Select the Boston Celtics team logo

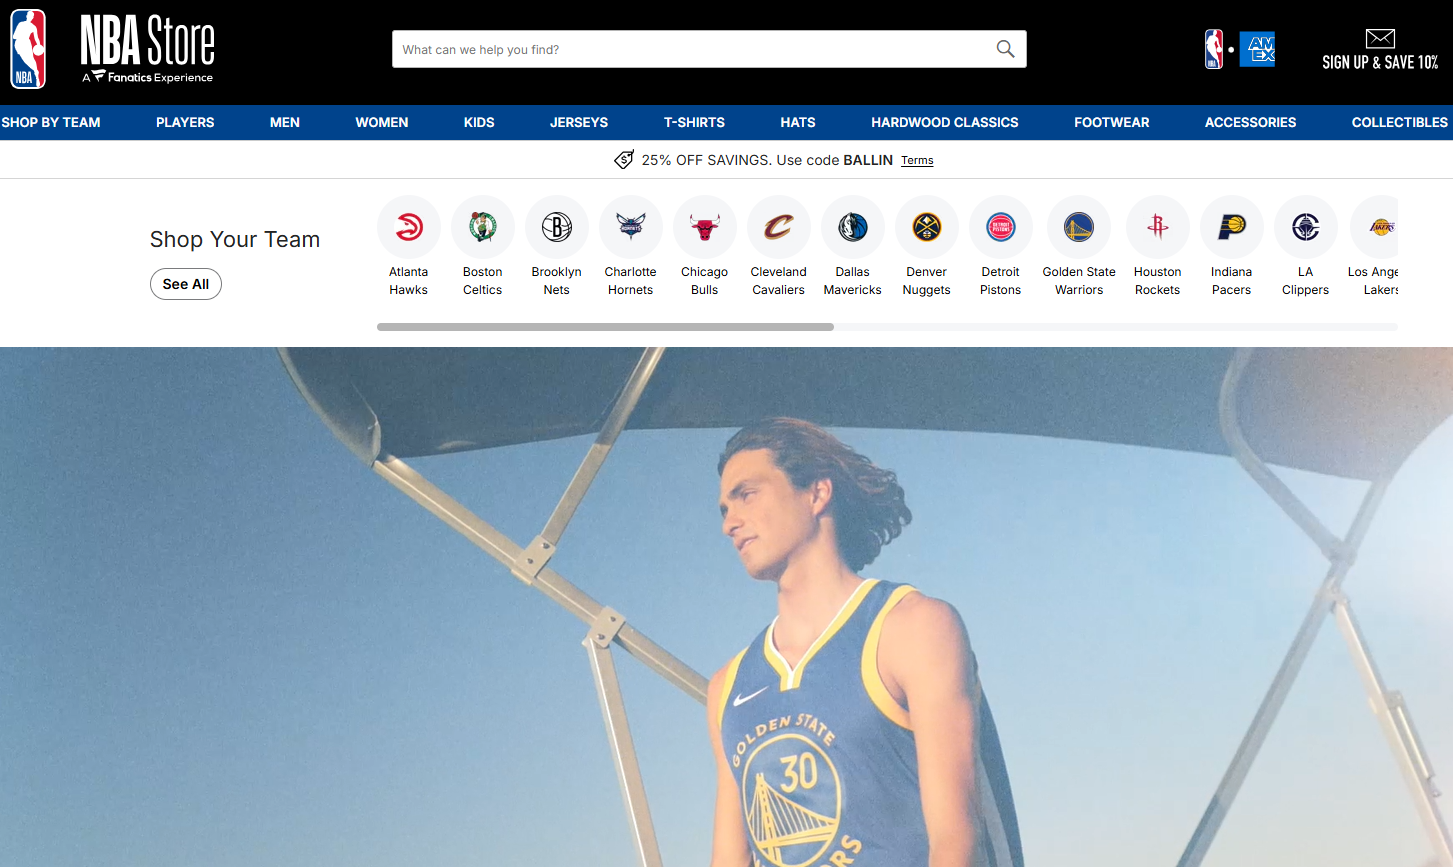[482, 227]
